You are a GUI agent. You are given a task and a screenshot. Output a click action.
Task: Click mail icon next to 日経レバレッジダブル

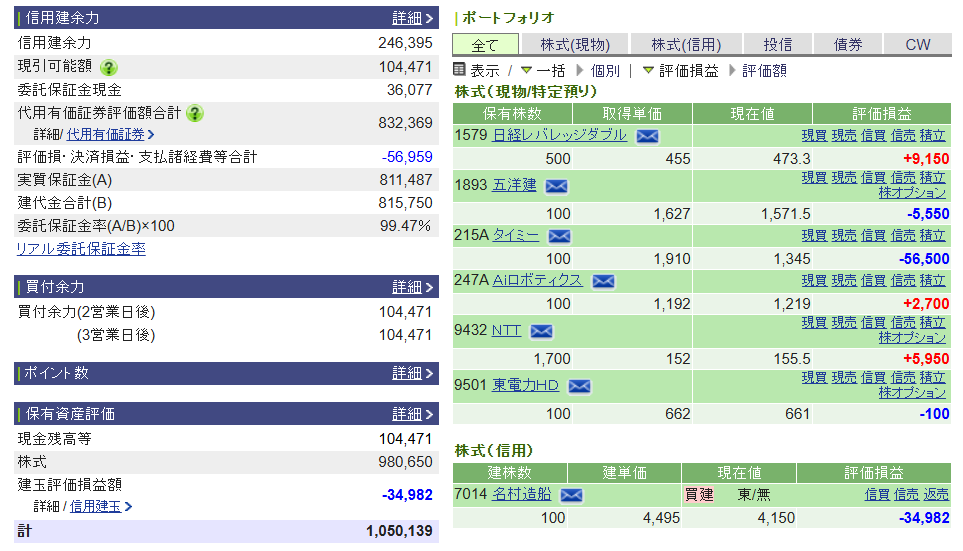[647, 136]
